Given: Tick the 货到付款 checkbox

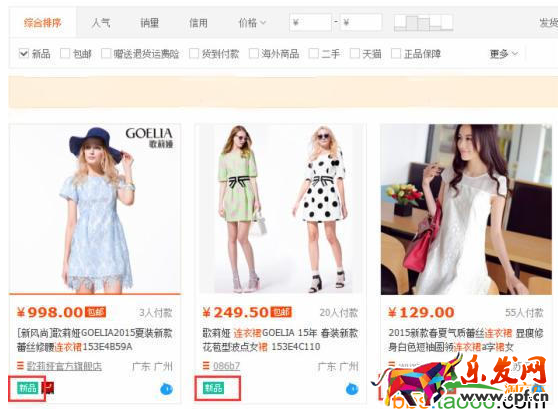Looking at the screenshot, I should 194,54.
